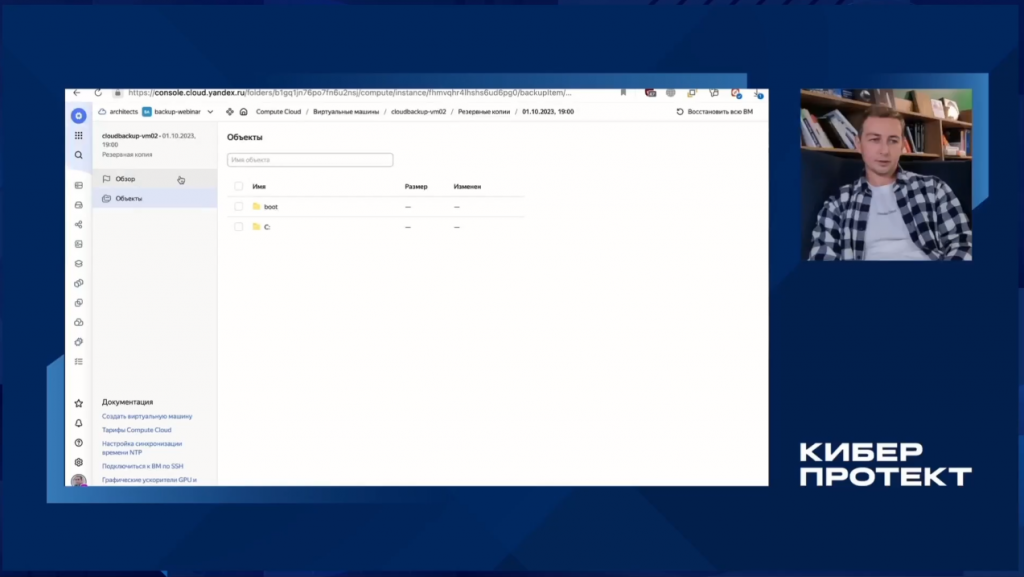This screenshot has height=577, width=1024.
Task: Open Compute Cloud breadcrumb
Action: pyautogui.click(x=278, y=112)
